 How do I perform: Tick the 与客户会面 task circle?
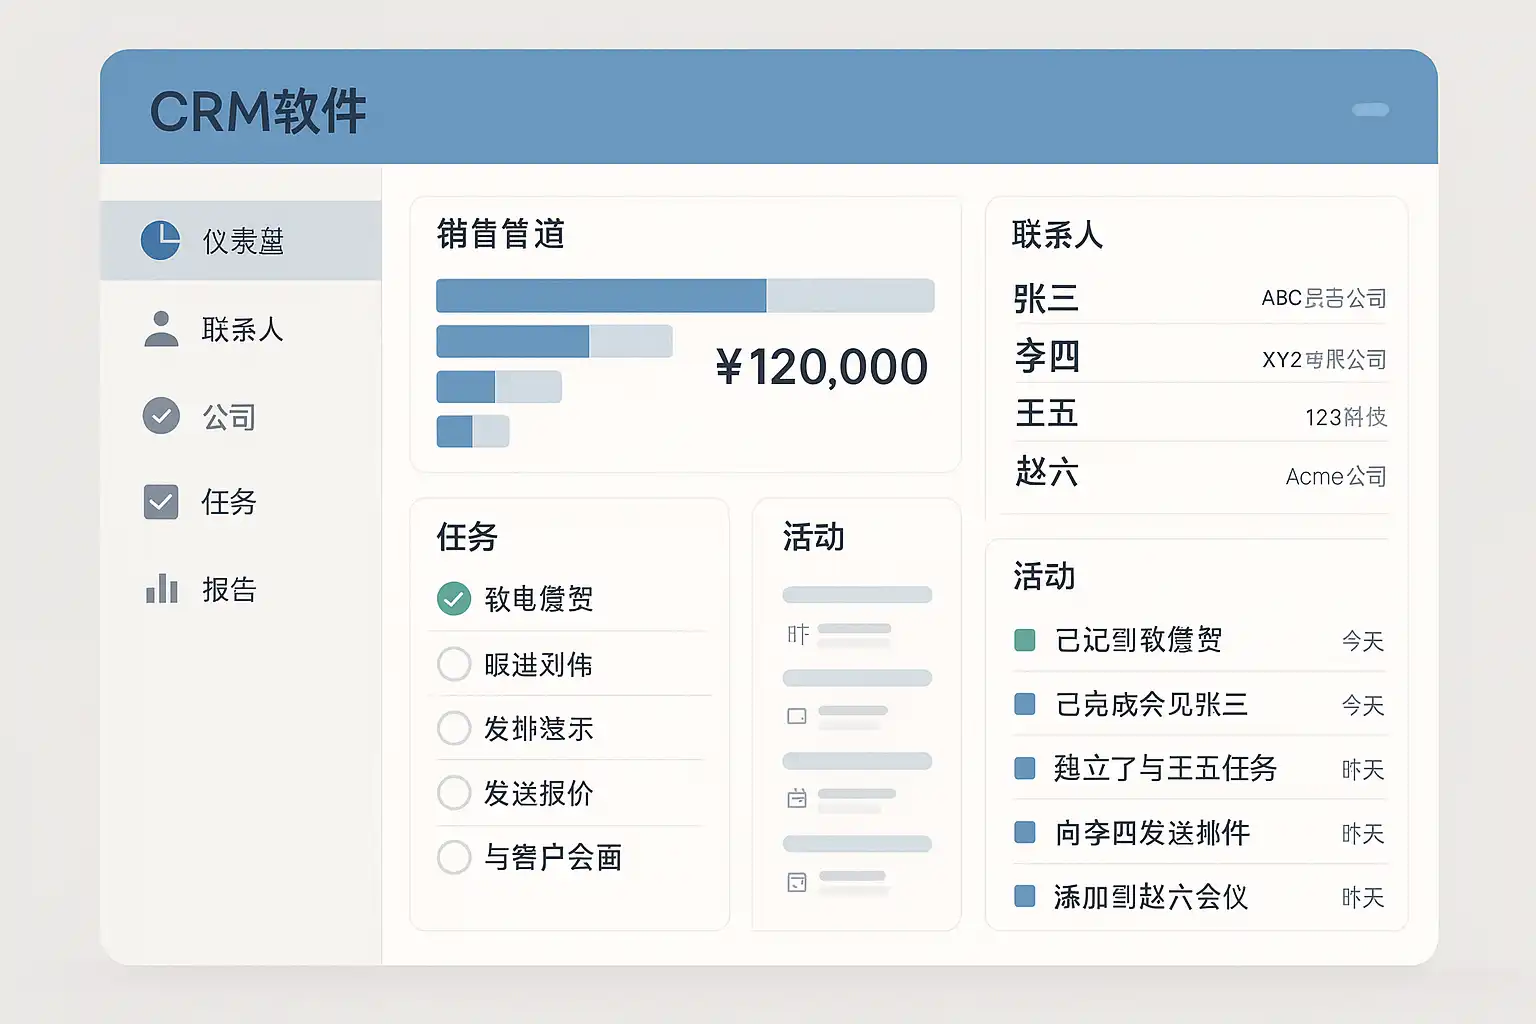coord(454,857)
